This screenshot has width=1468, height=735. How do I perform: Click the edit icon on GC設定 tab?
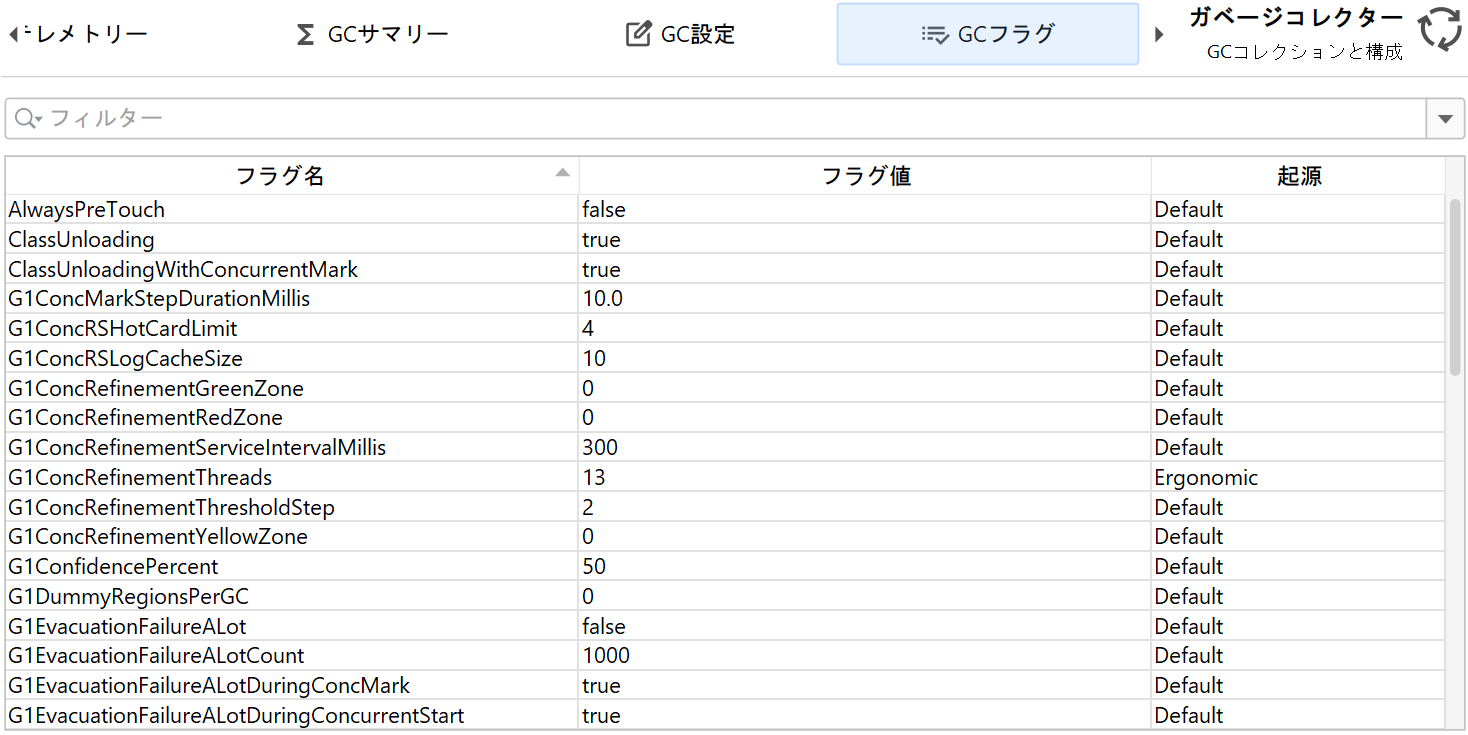[x=638, y=35]
